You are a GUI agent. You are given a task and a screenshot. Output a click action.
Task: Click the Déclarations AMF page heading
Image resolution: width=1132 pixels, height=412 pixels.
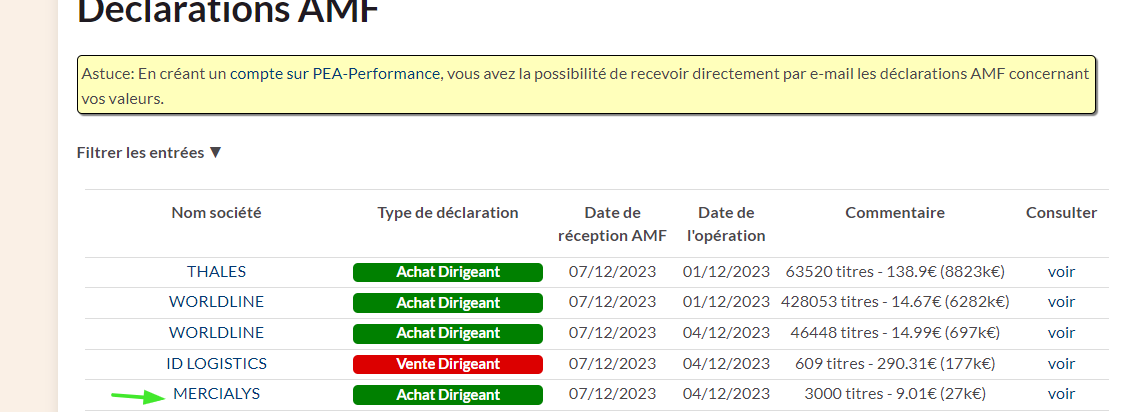(228, 11)
